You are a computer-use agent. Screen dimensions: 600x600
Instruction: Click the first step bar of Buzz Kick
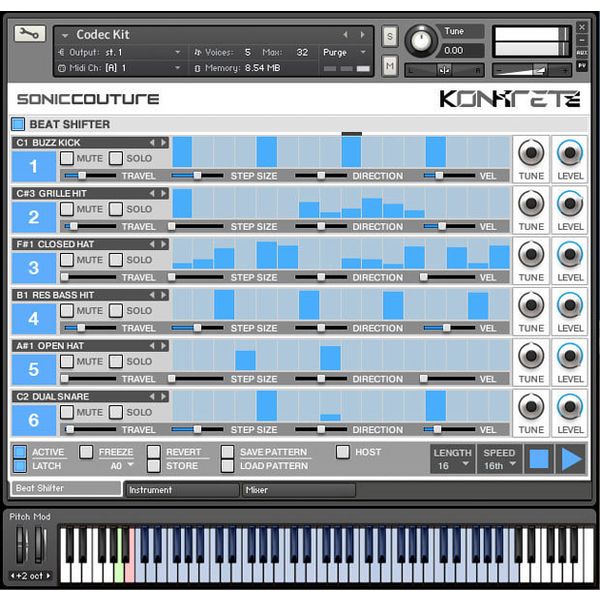(x=182, y=152)
